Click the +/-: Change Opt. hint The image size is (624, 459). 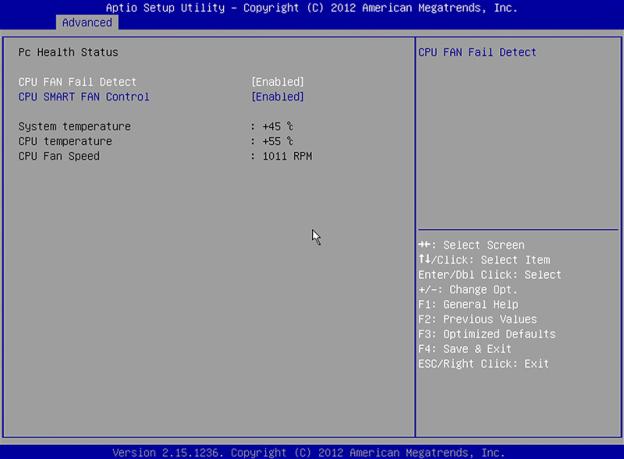click(468, 289)
